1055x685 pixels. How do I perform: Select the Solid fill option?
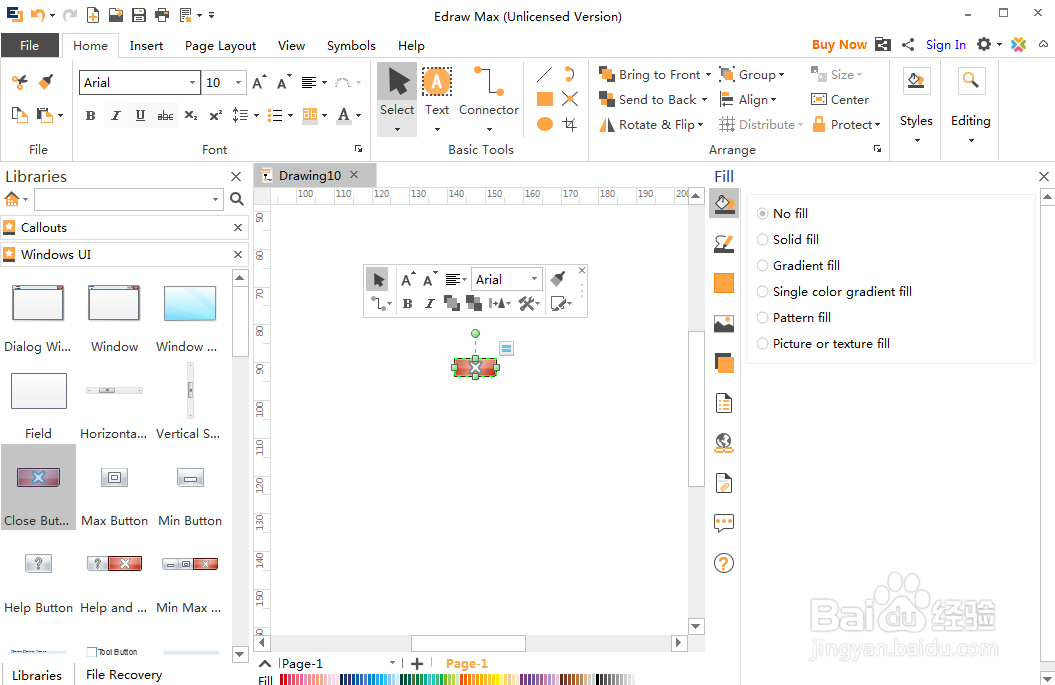click(x=788, y=240)
